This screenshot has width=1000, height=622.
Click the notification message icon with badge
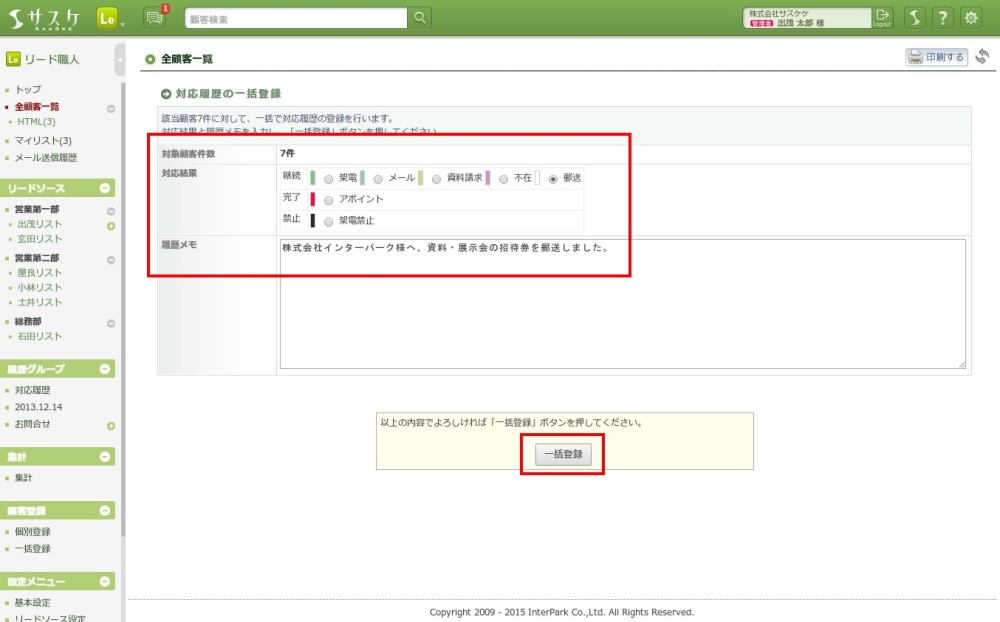(154, 17)
